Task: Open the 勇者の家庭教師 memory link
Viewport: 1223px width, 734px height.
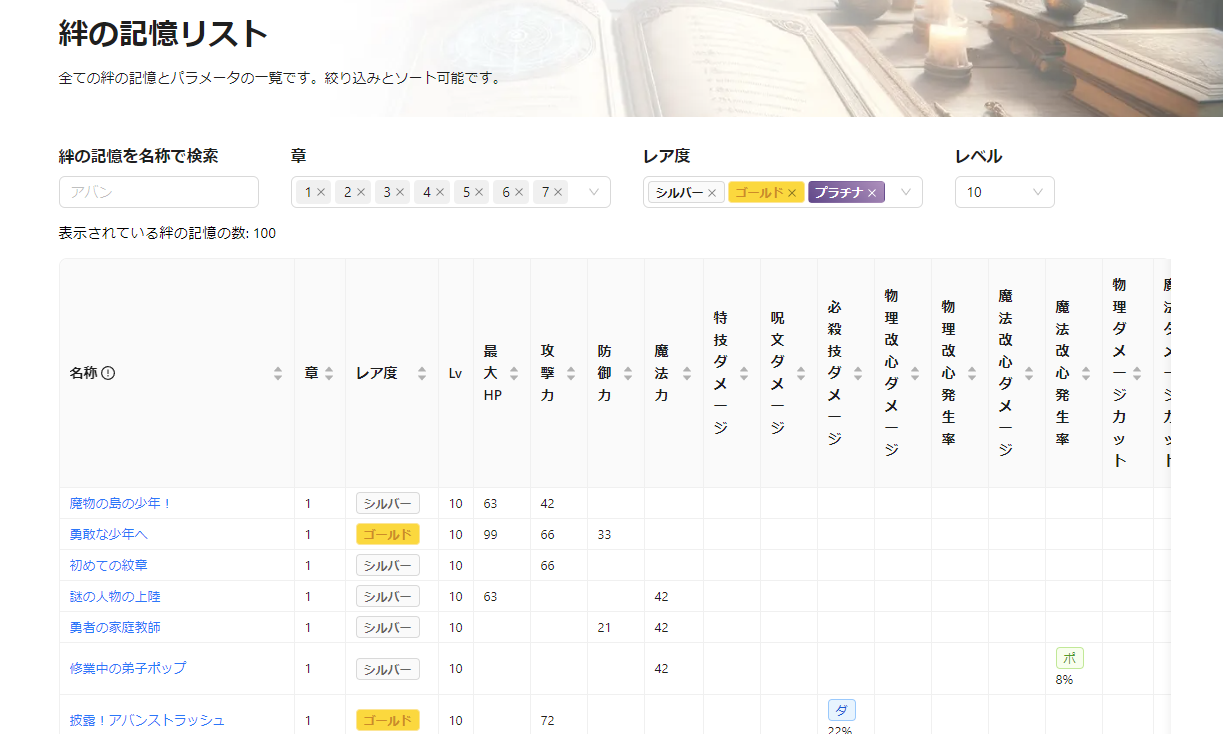Action: [115, 627]
